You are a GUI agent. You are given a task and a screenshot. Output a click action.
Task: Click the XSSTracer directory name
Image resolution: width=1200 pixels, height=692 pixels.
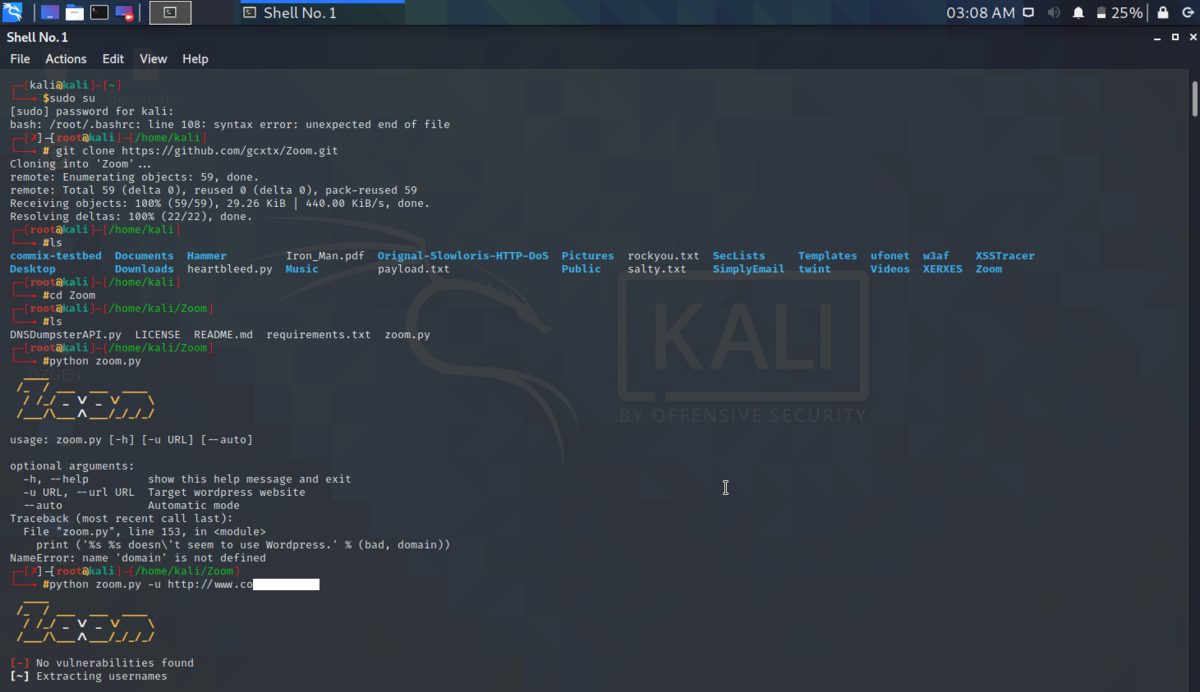(x=1005, y=256)
